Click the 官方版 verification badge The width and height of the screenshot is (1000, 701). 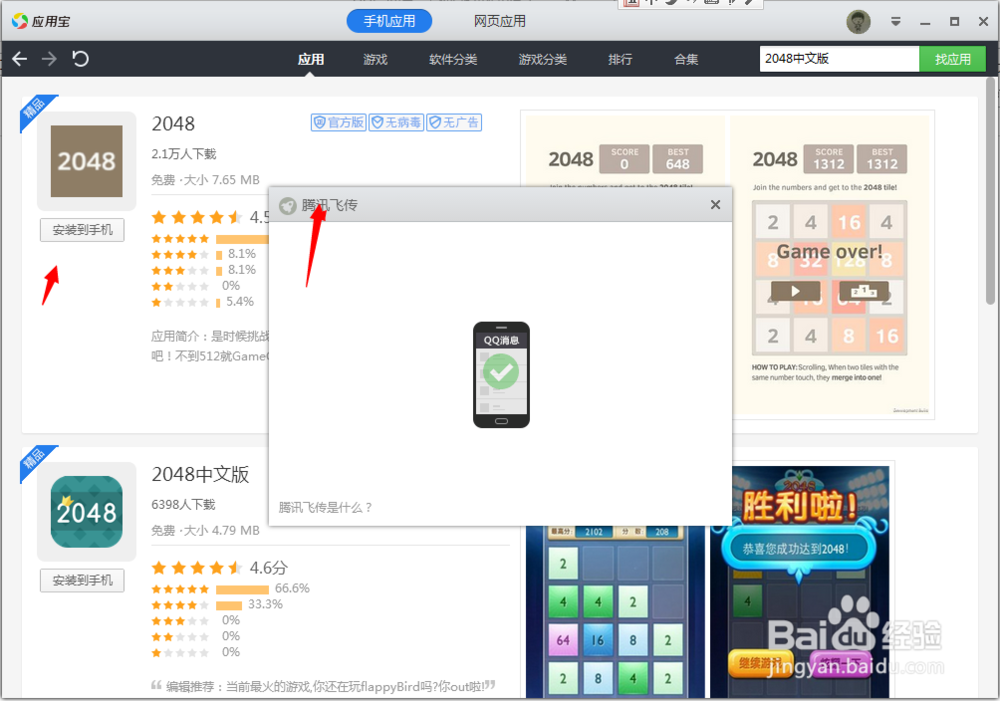click(x=338, y=122)
